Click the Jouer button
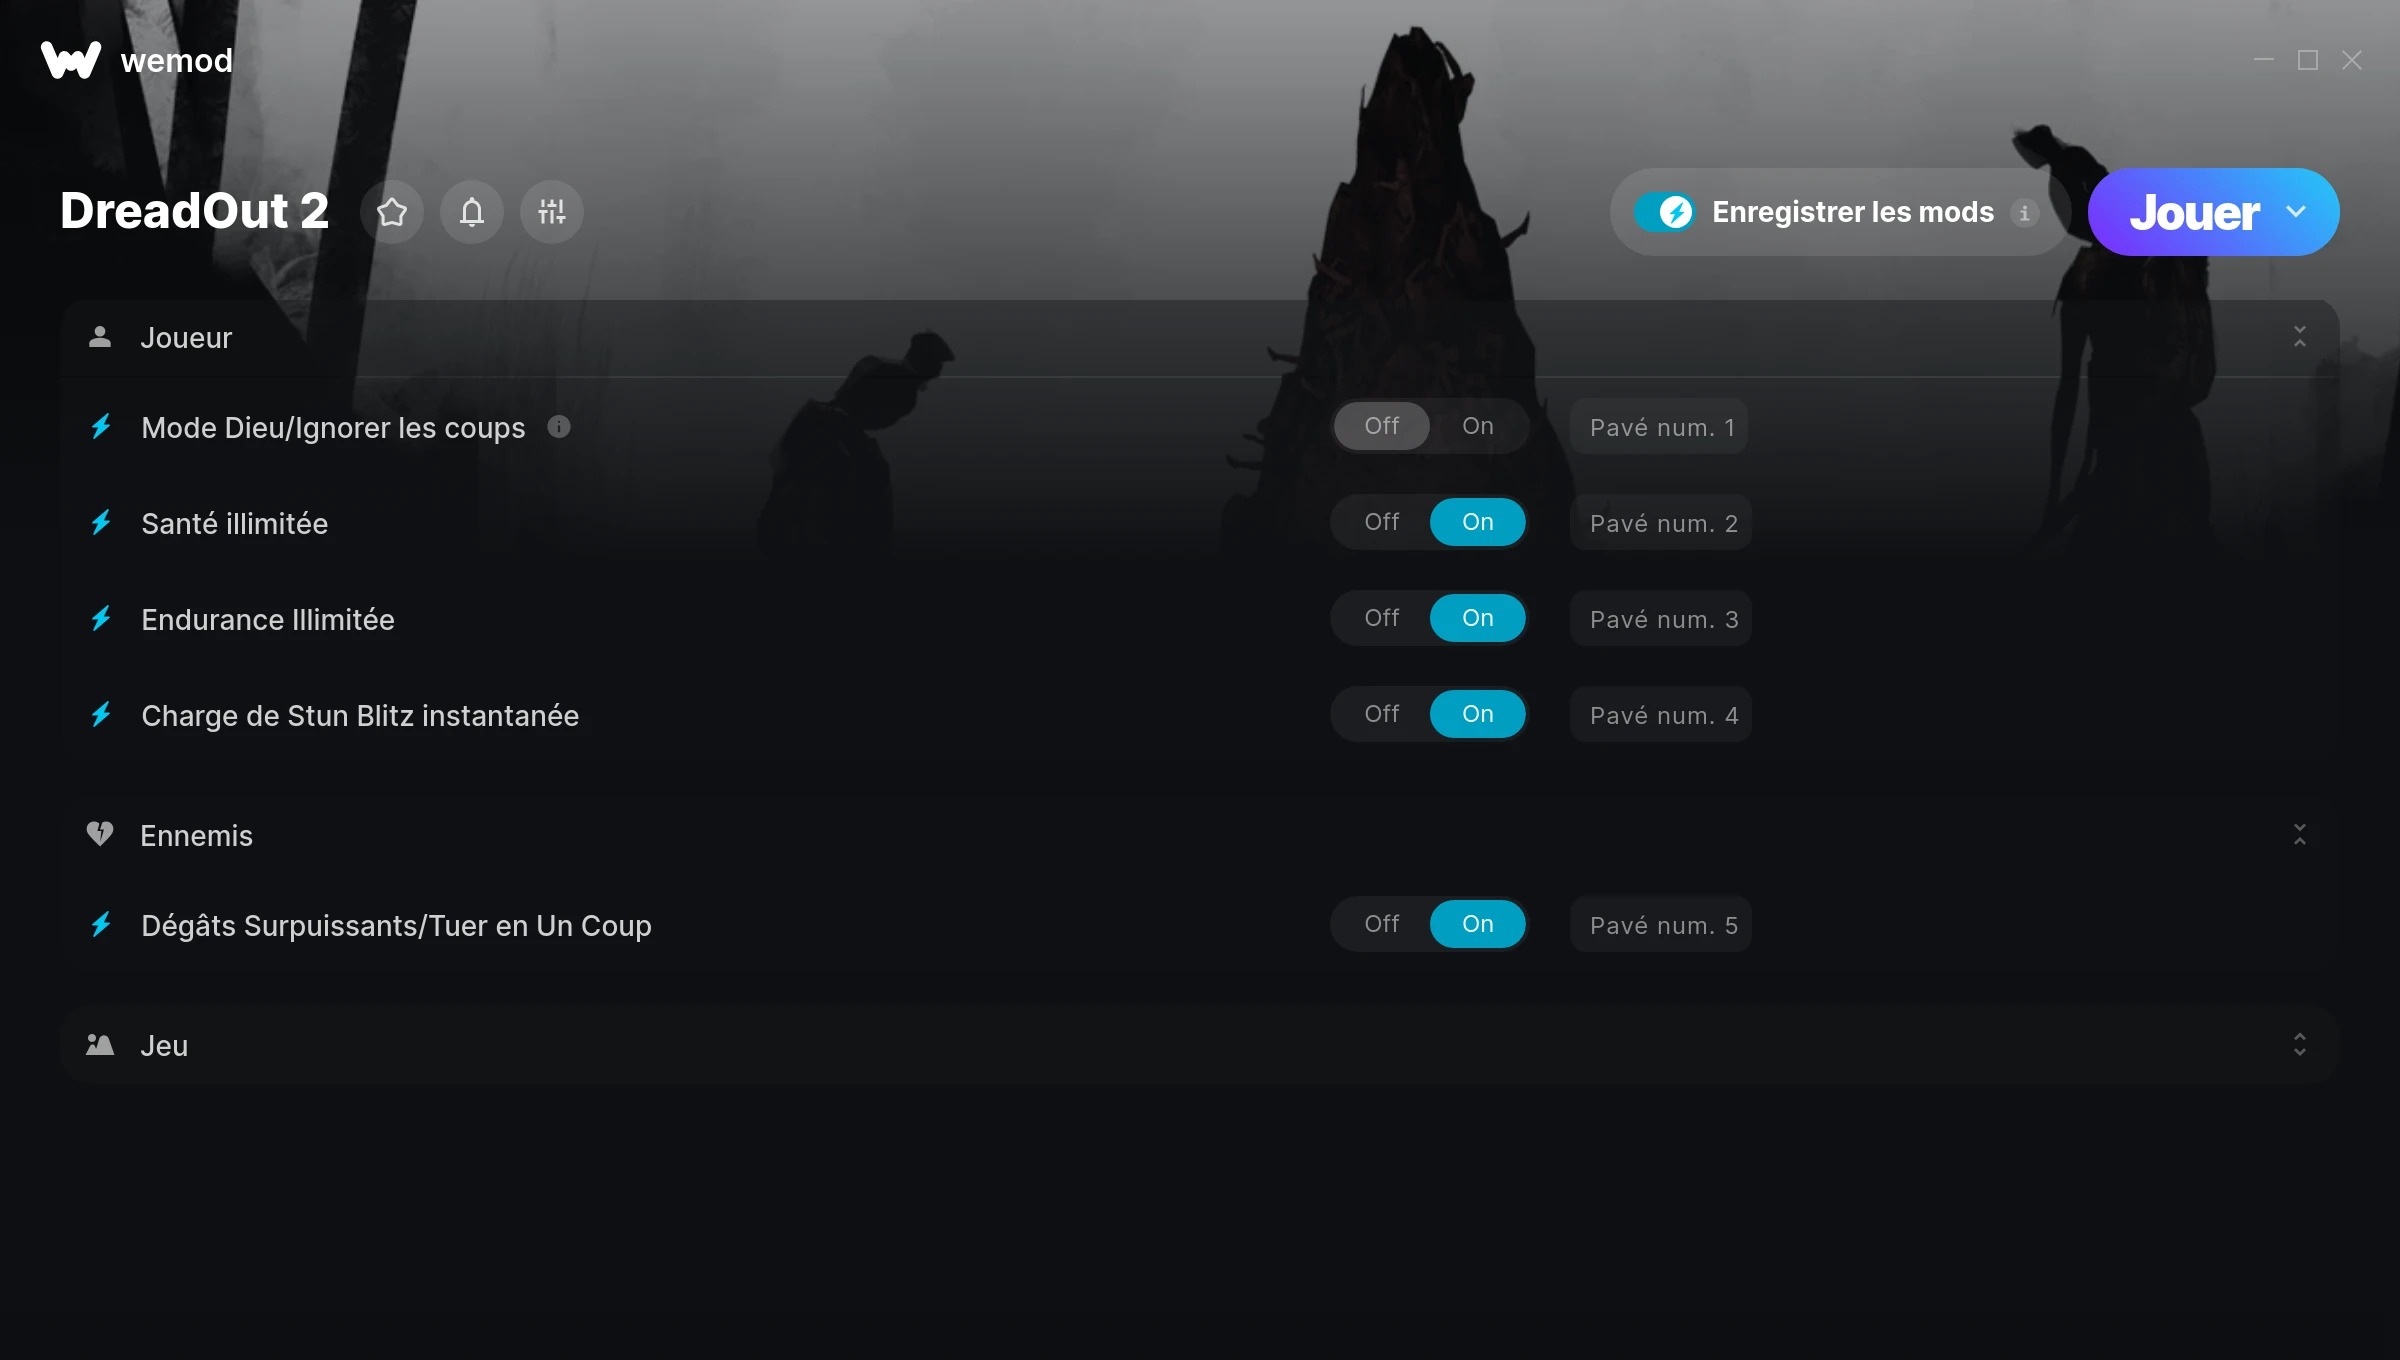 tap(2194, 212)
